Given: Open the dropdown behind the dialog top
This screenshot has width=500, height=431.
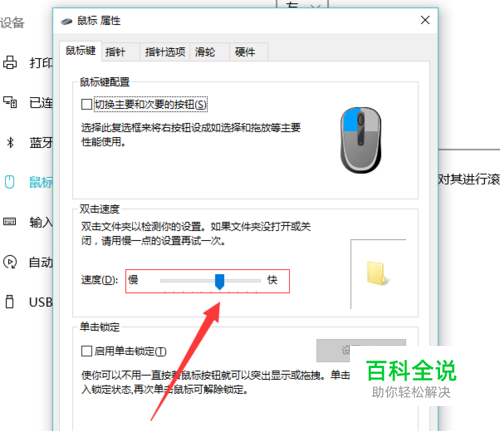Looking at the screenshot, I should 302,4.
